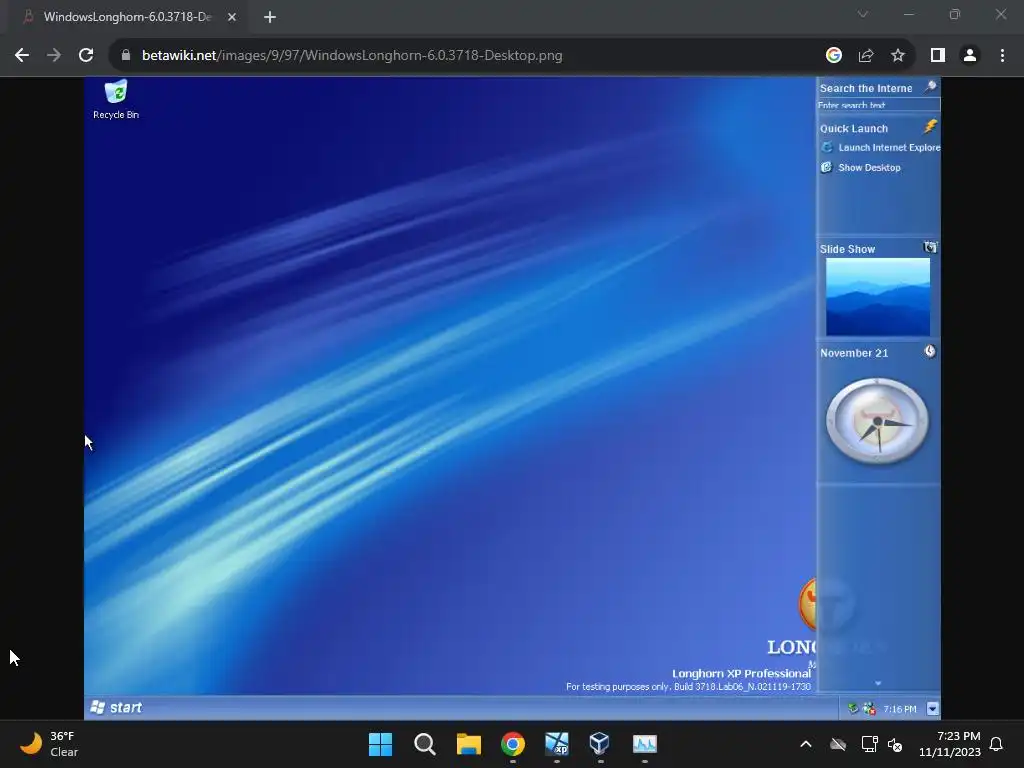Open Windows taskbar search

(424, 744)
